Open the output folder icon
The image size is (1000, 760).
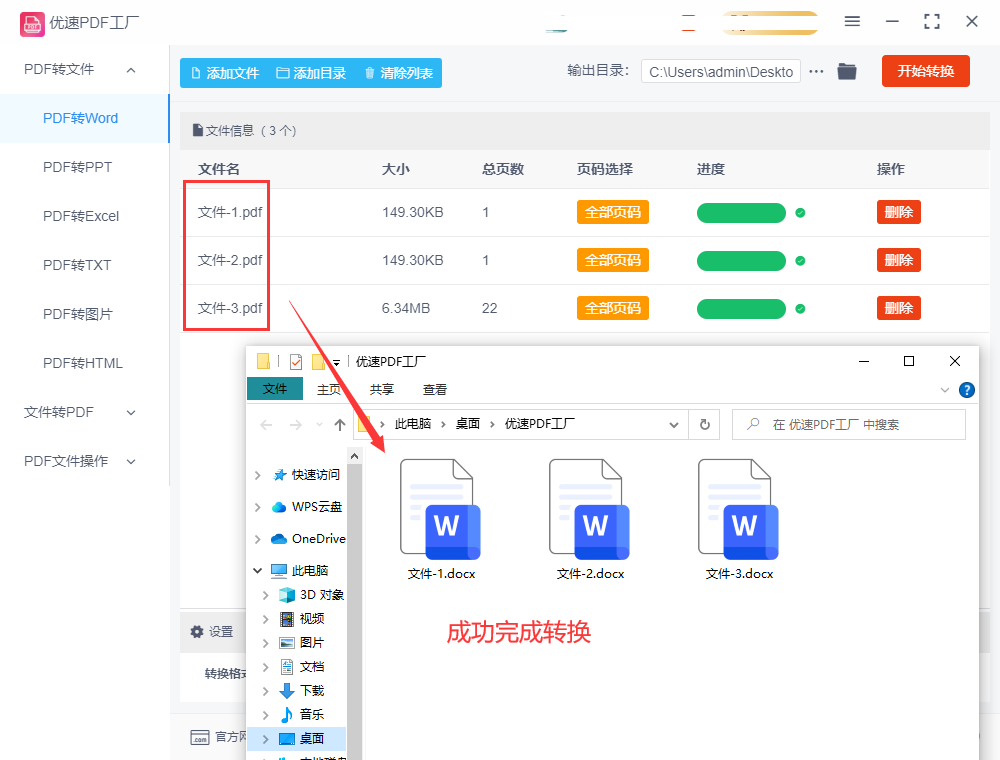847,71
